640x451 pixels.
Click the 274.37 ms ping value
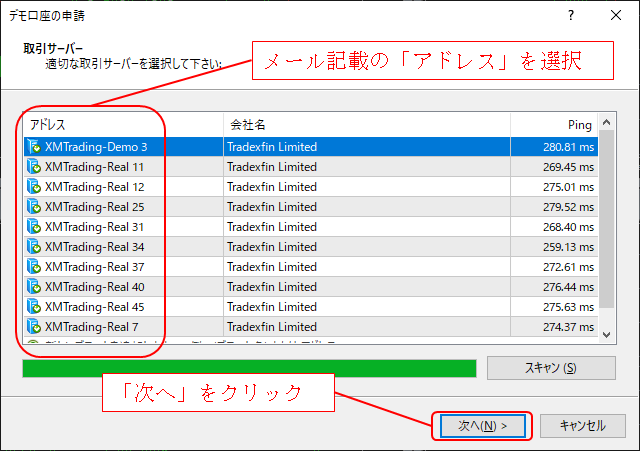coord(569,327)
